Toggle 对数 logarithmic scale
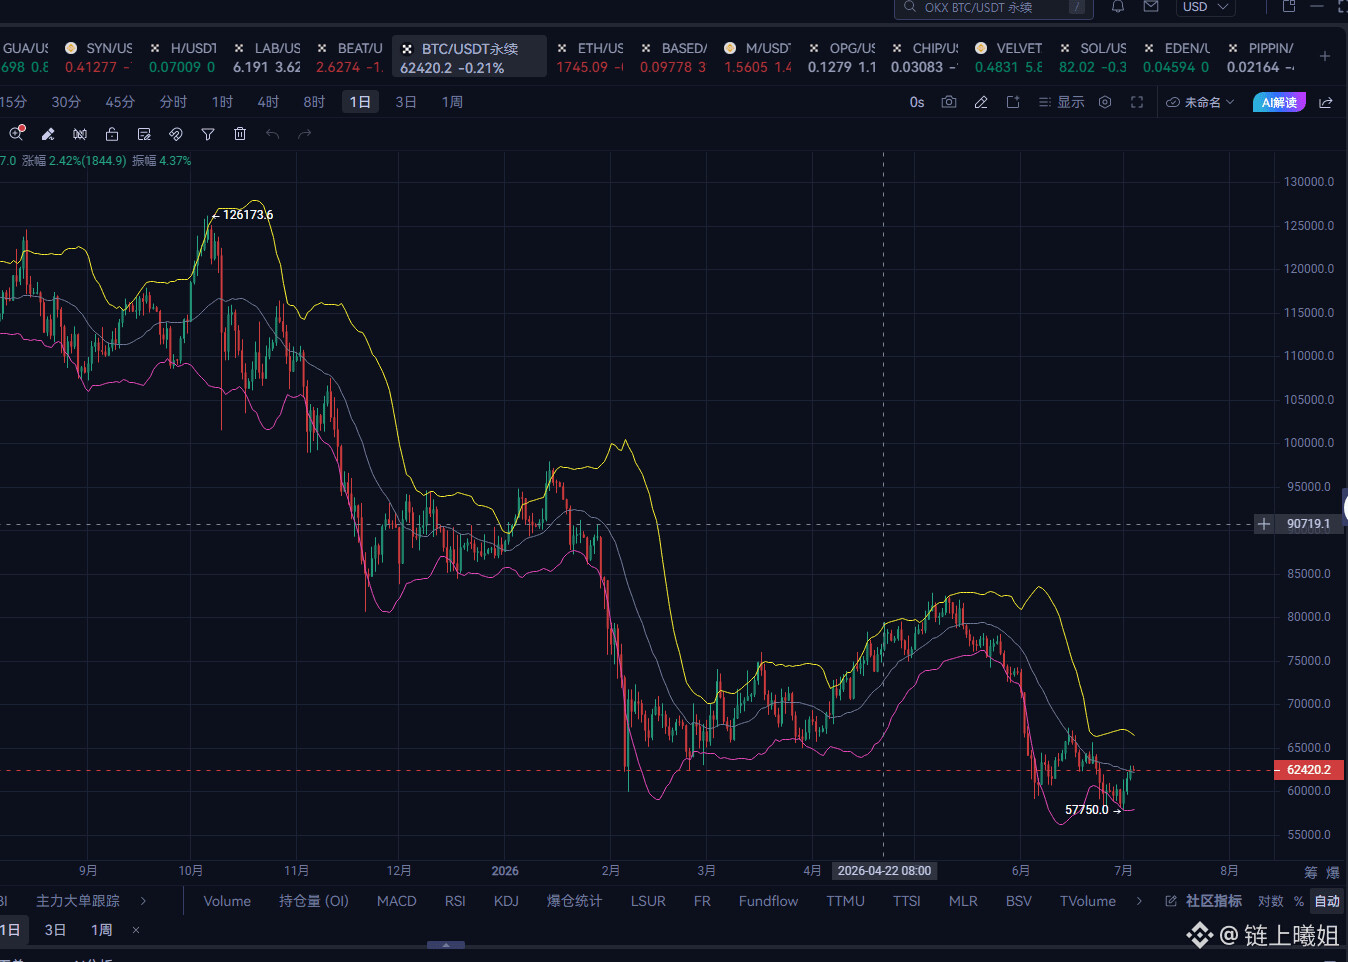 coord(1271,901)
